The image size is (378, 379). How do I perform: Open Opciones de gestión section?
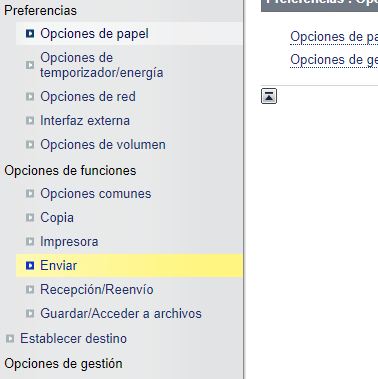[x=63, y=364]
